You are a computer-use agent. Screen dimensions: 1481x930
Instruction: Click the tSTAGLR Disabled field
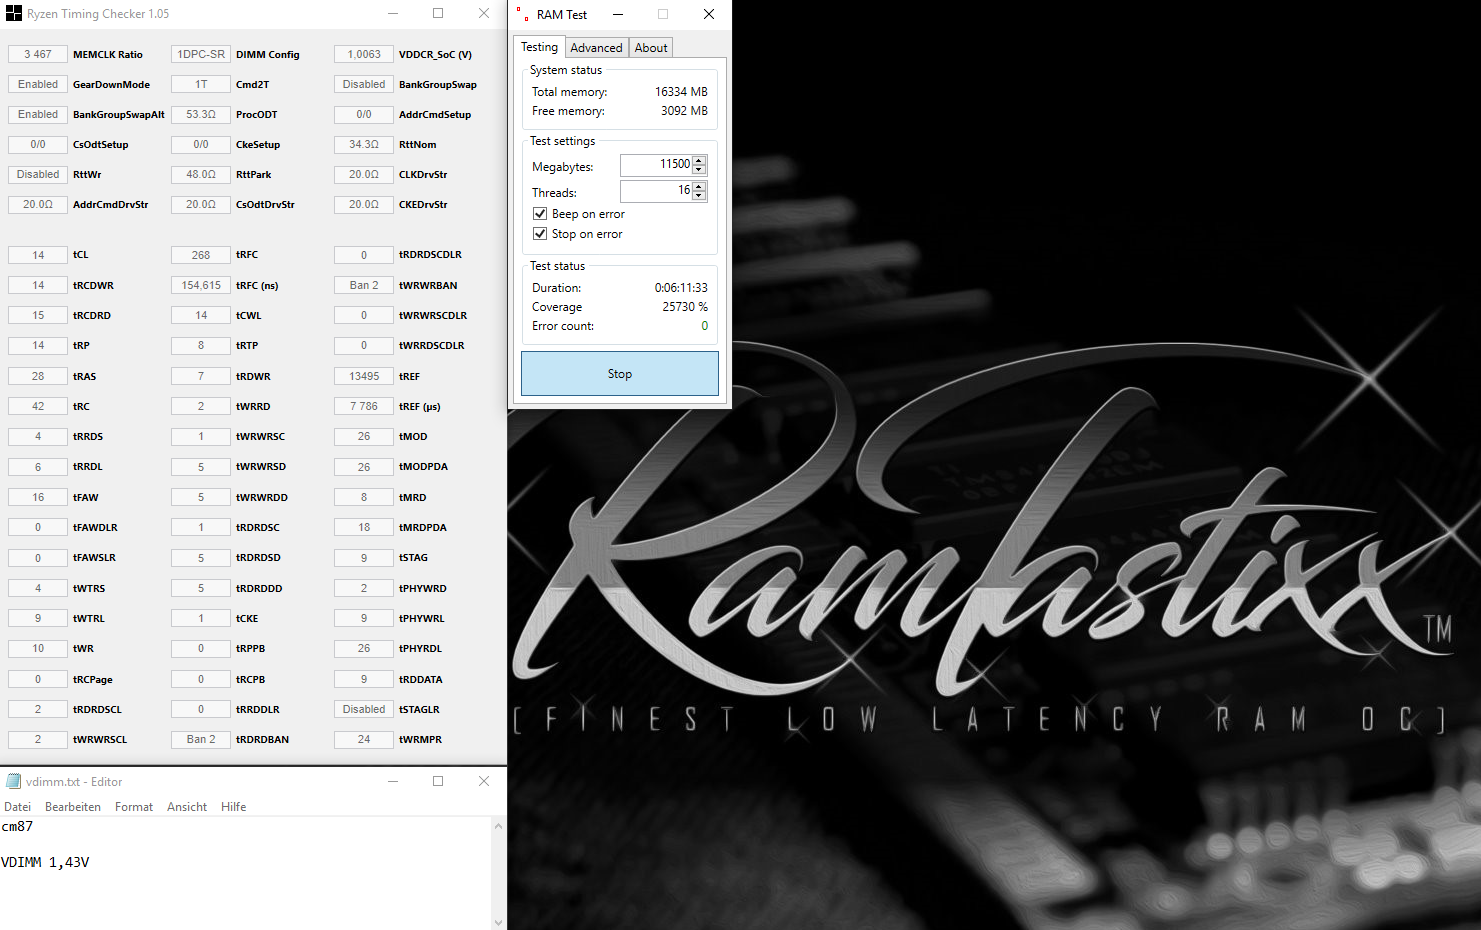(x=364, y=710)
